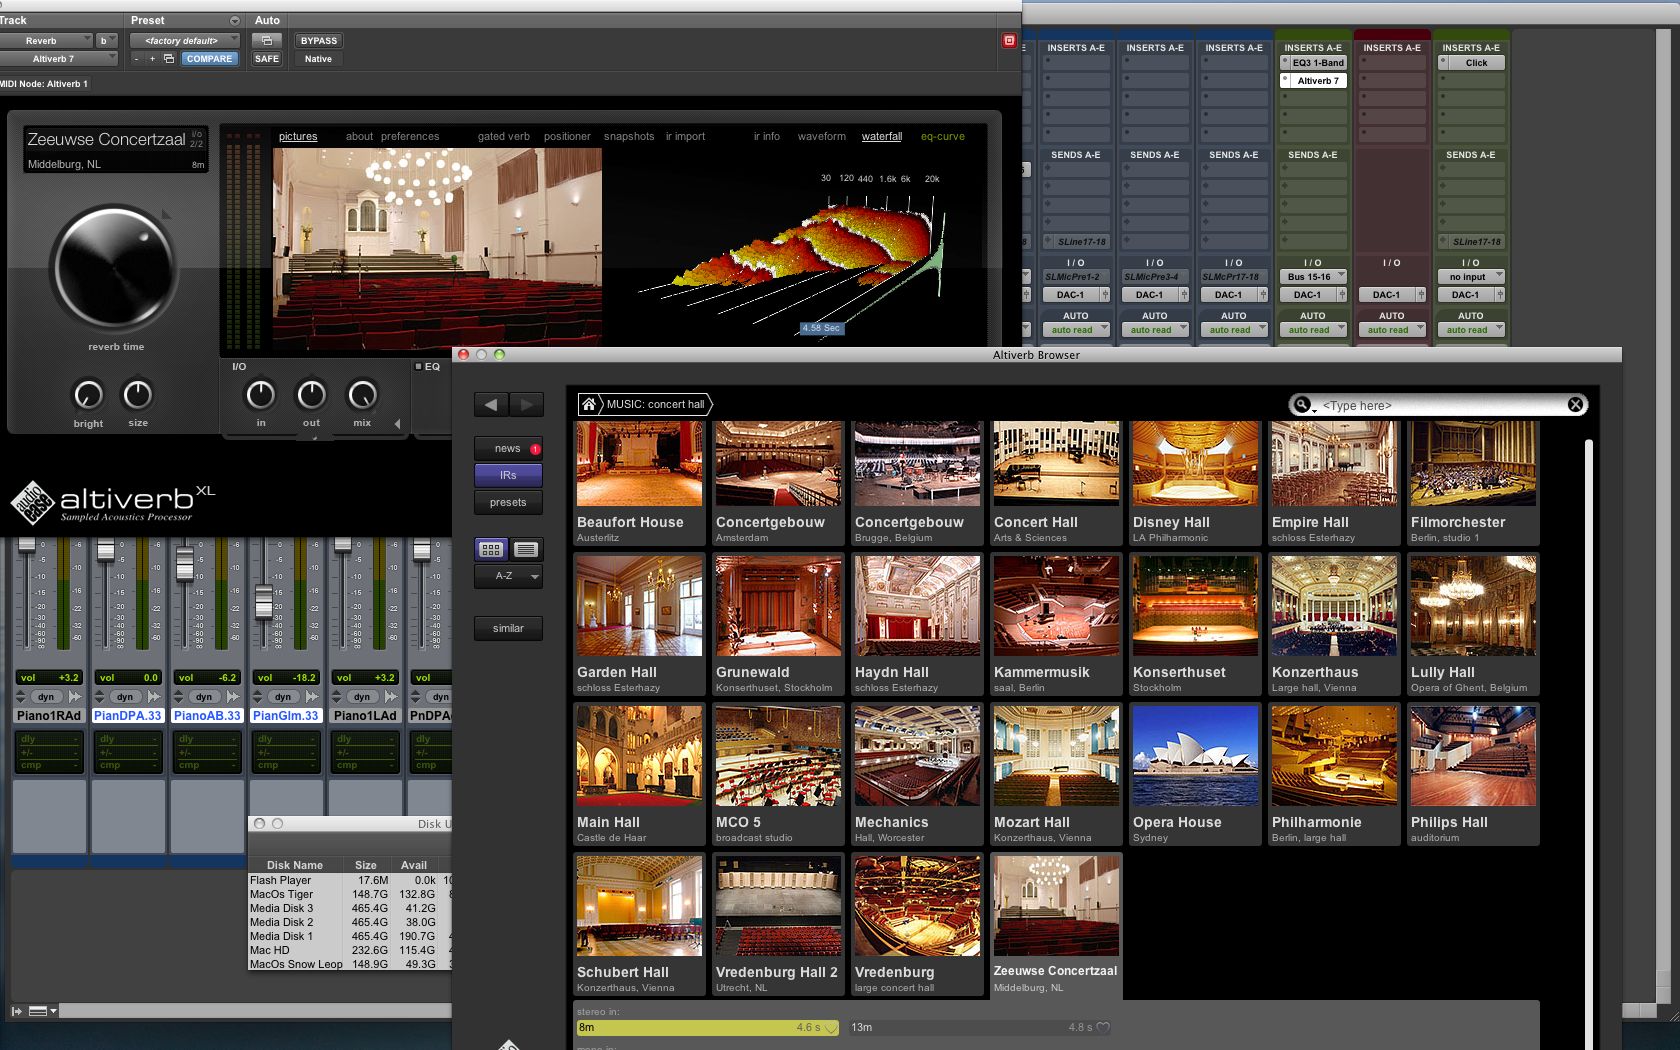Click the bright knob

pyautogui.click(x=88, y=395)
